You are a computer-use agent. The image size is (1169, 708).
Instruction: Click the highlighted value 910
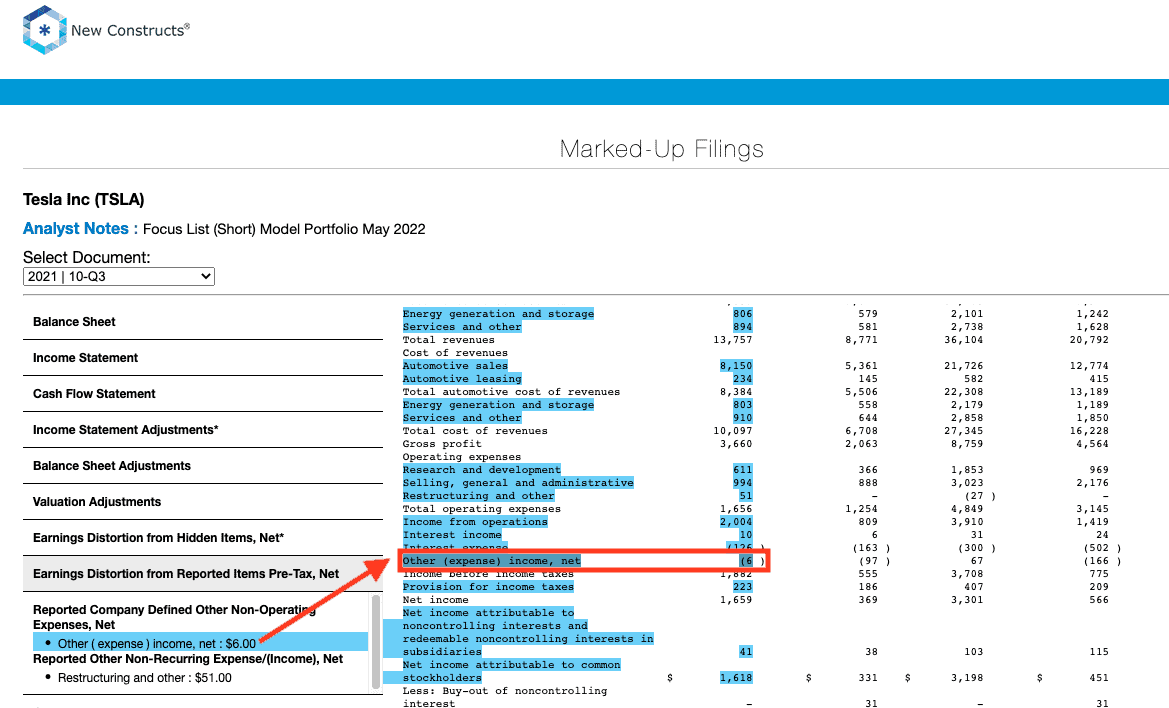pos(743,418)
